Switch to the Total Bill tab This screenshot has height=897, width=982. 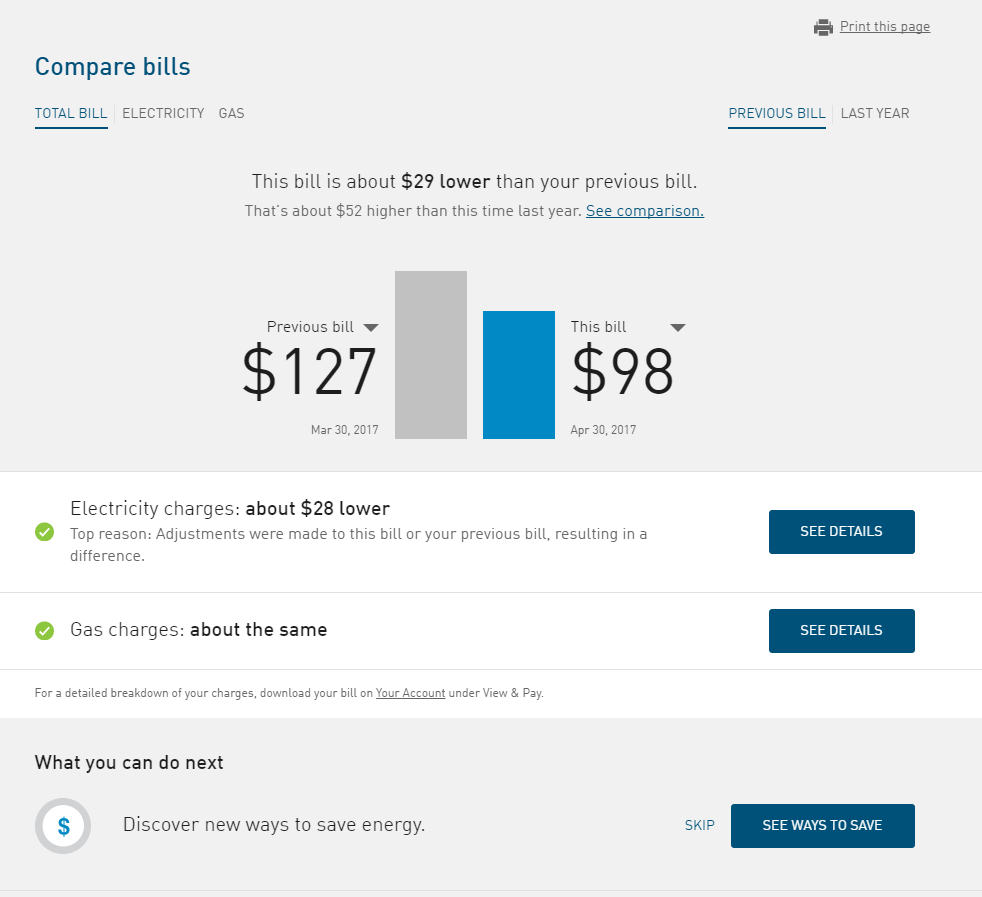71,114
